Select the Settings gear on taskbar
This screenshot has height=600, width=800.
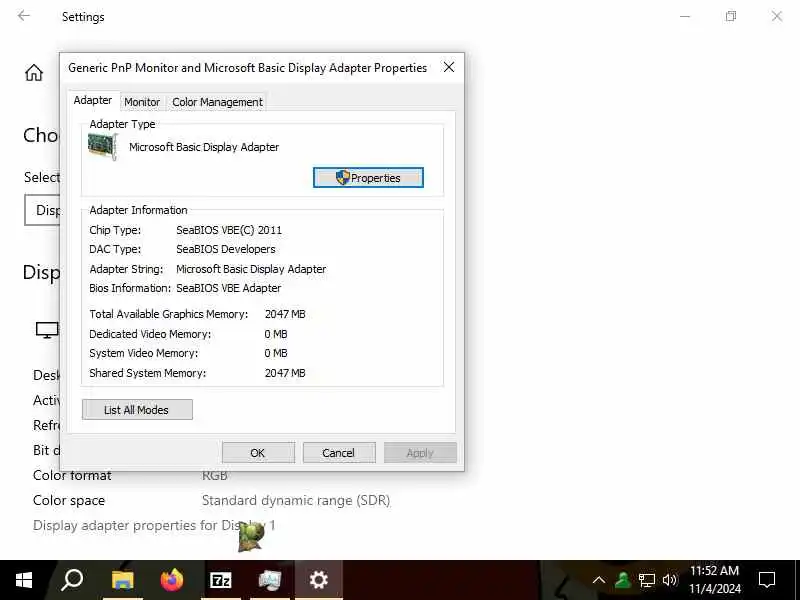[x=319, y=580]
